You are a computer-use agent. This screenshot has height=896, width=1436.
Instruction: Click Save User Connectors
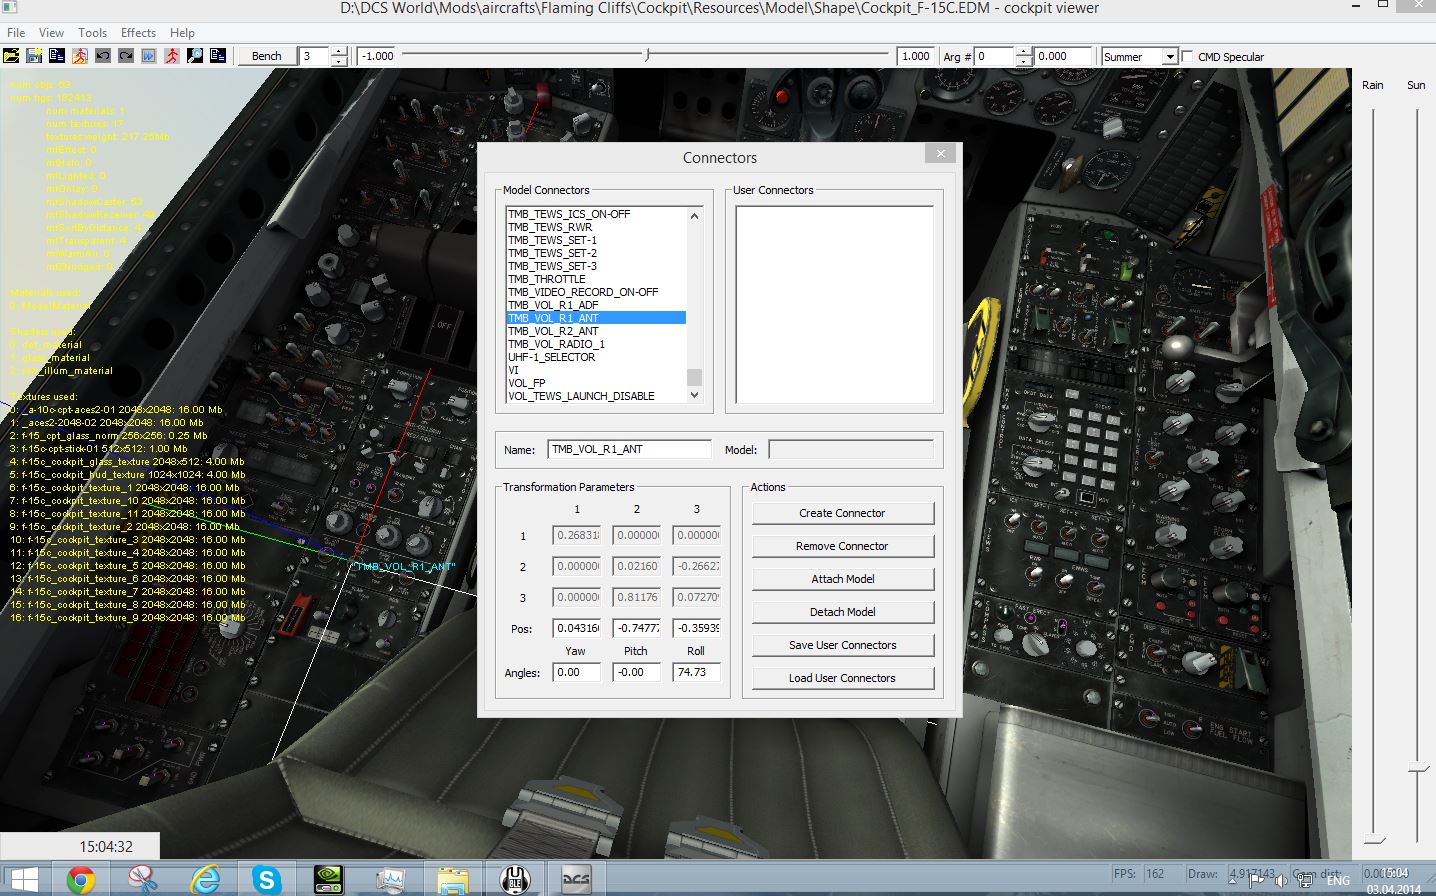click(843, 645)
